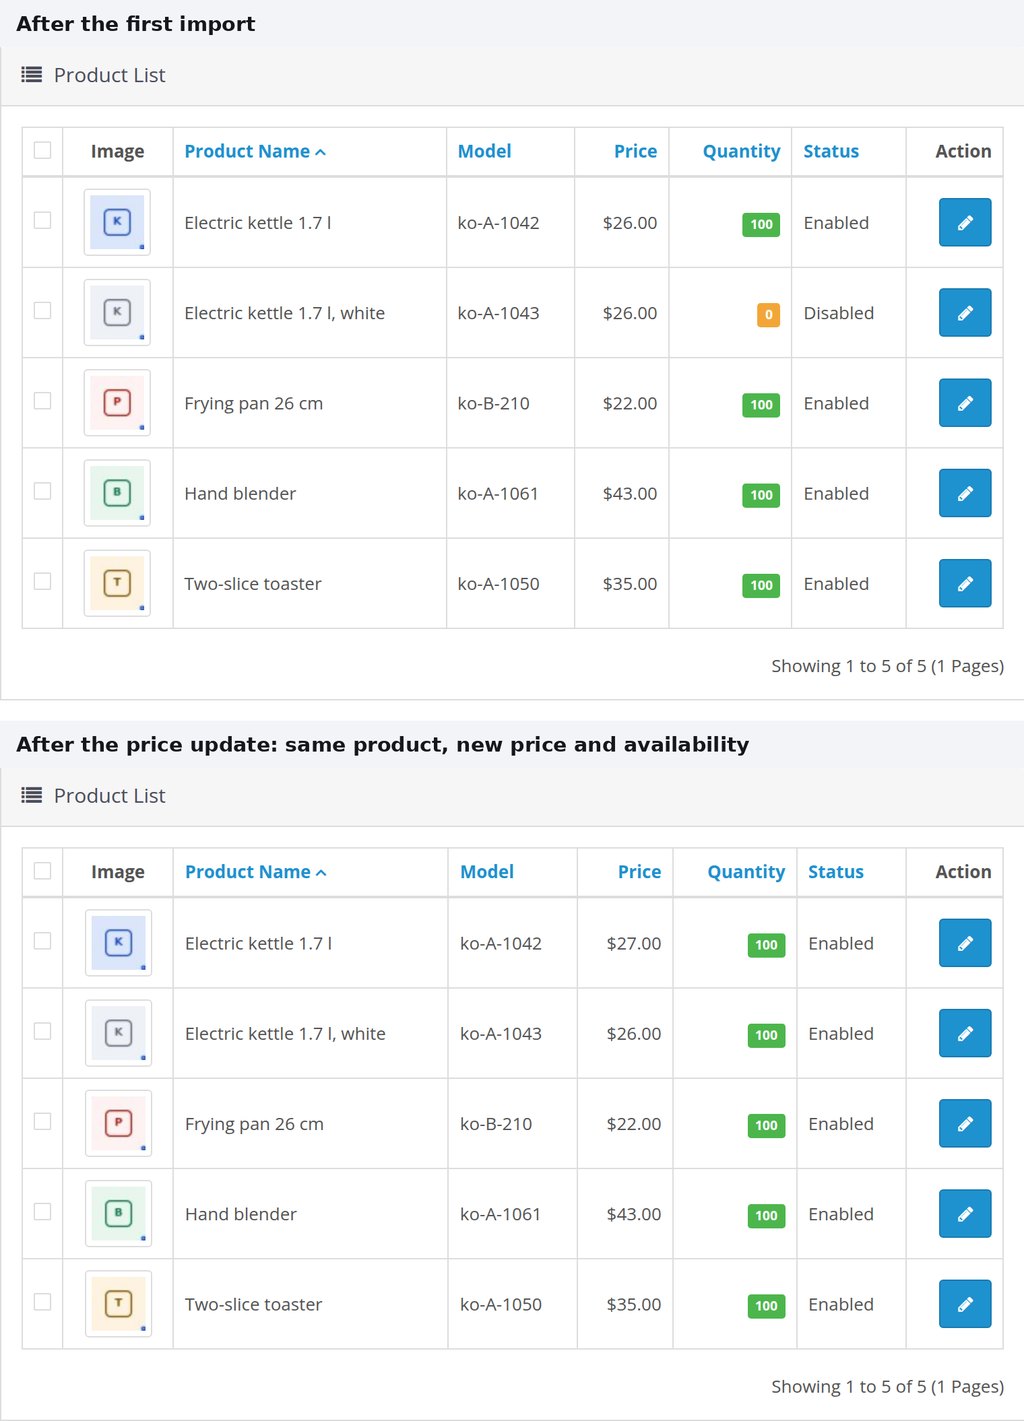Open hand blender thumbnail in first table
The image size is (1024, 1421).
117,492
